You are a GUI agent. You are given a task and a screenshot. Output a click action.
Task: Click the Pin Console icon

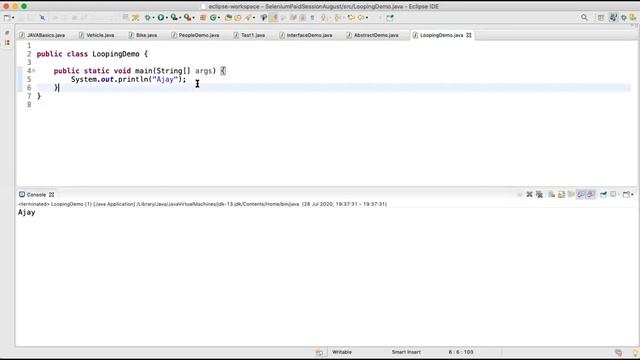603,194
